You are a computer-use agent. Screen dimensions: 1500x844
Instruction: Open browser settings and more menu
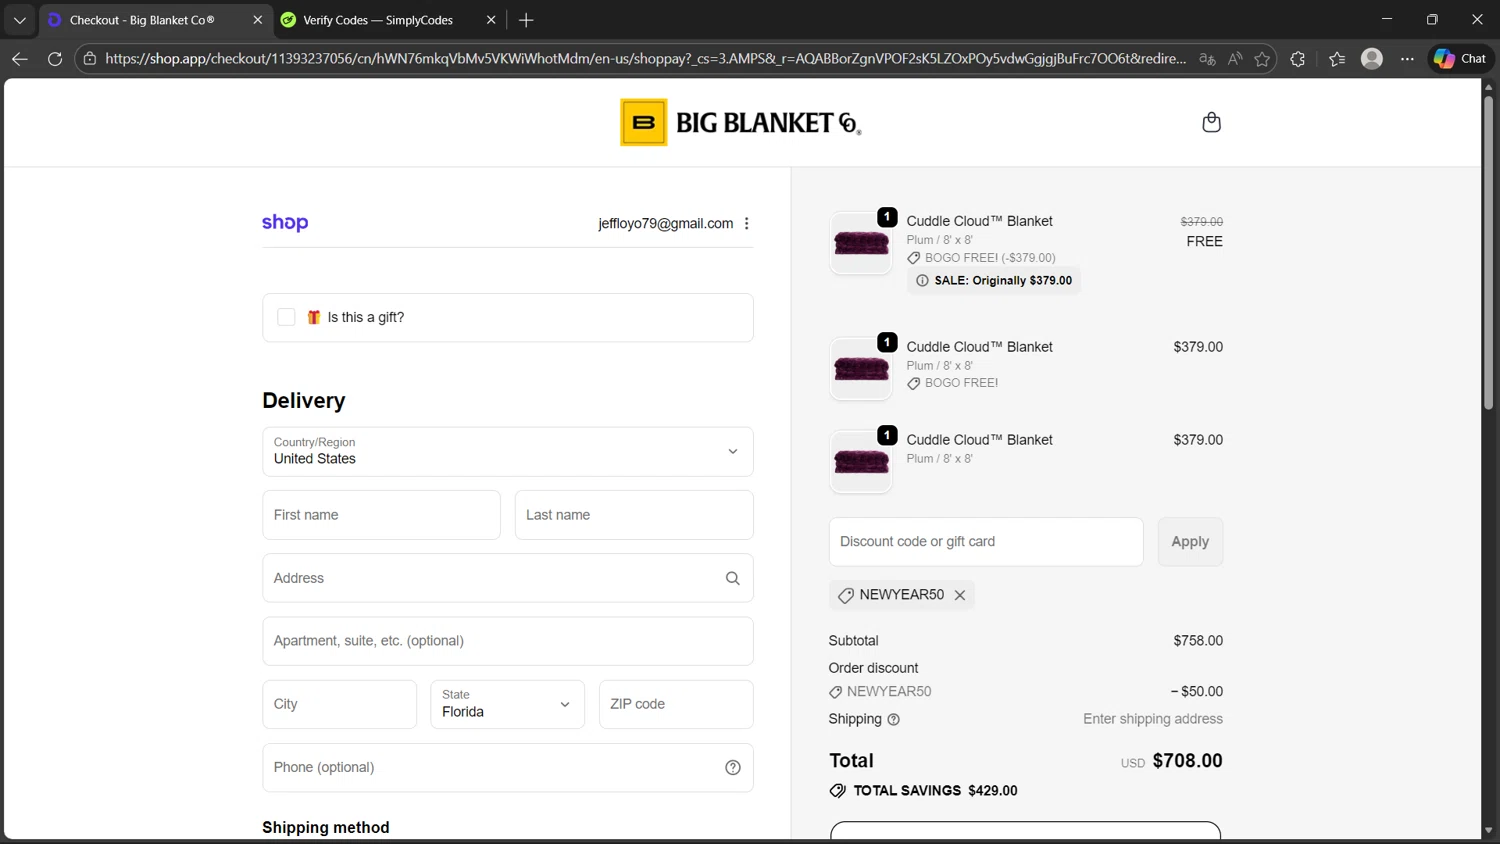click(1407, 59)
